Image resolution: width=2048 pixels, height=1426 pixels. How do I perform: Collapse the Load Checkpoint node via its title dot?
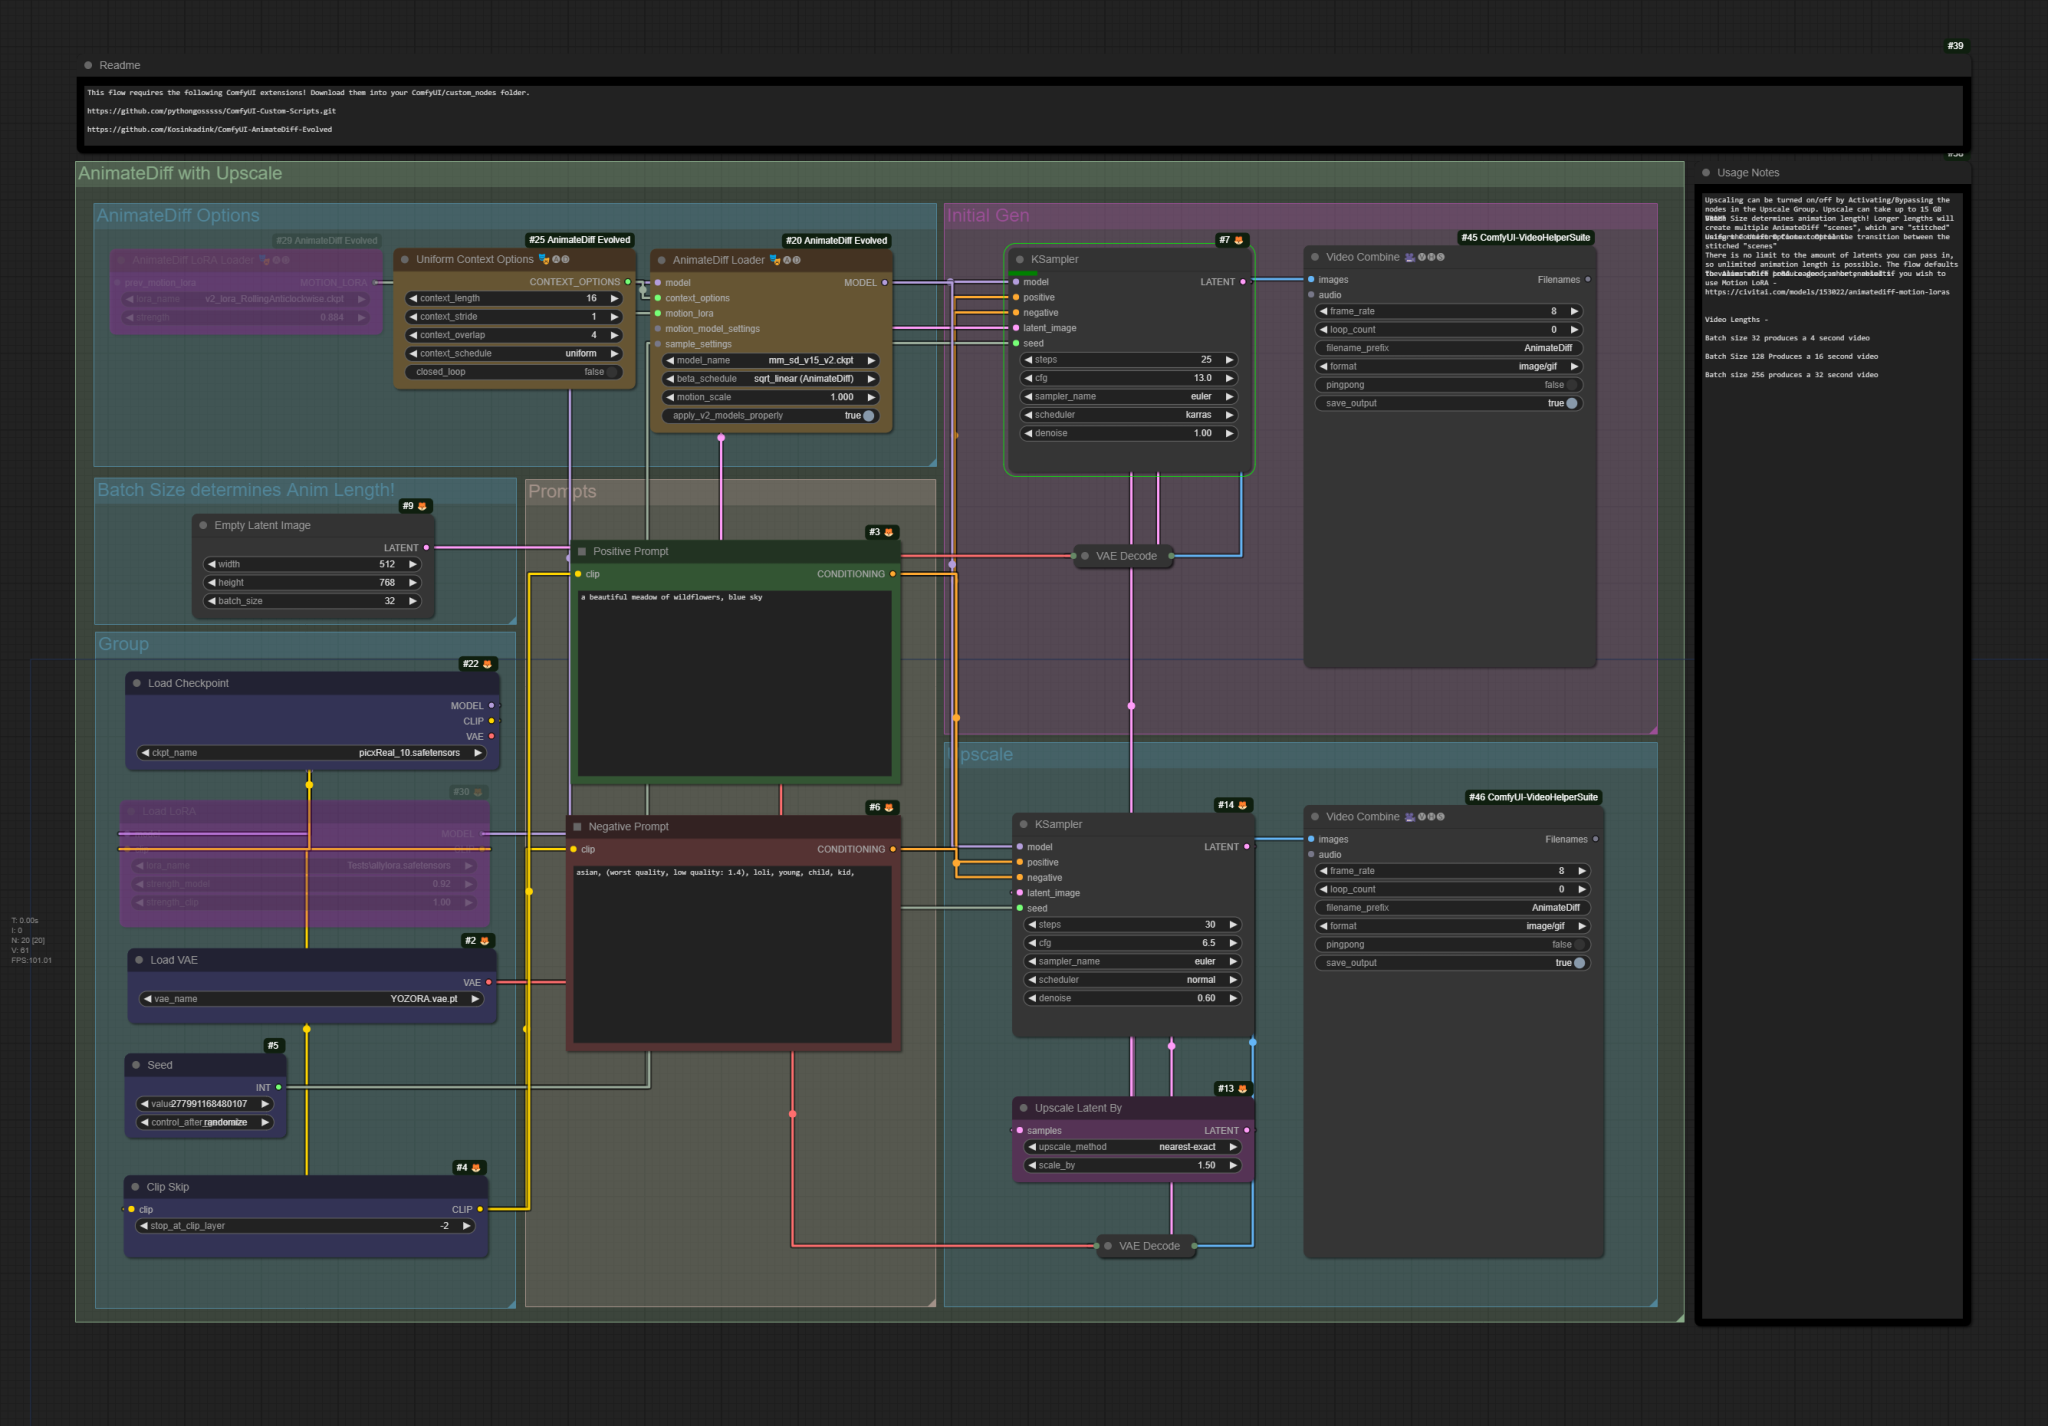click(x=137, y=683)
